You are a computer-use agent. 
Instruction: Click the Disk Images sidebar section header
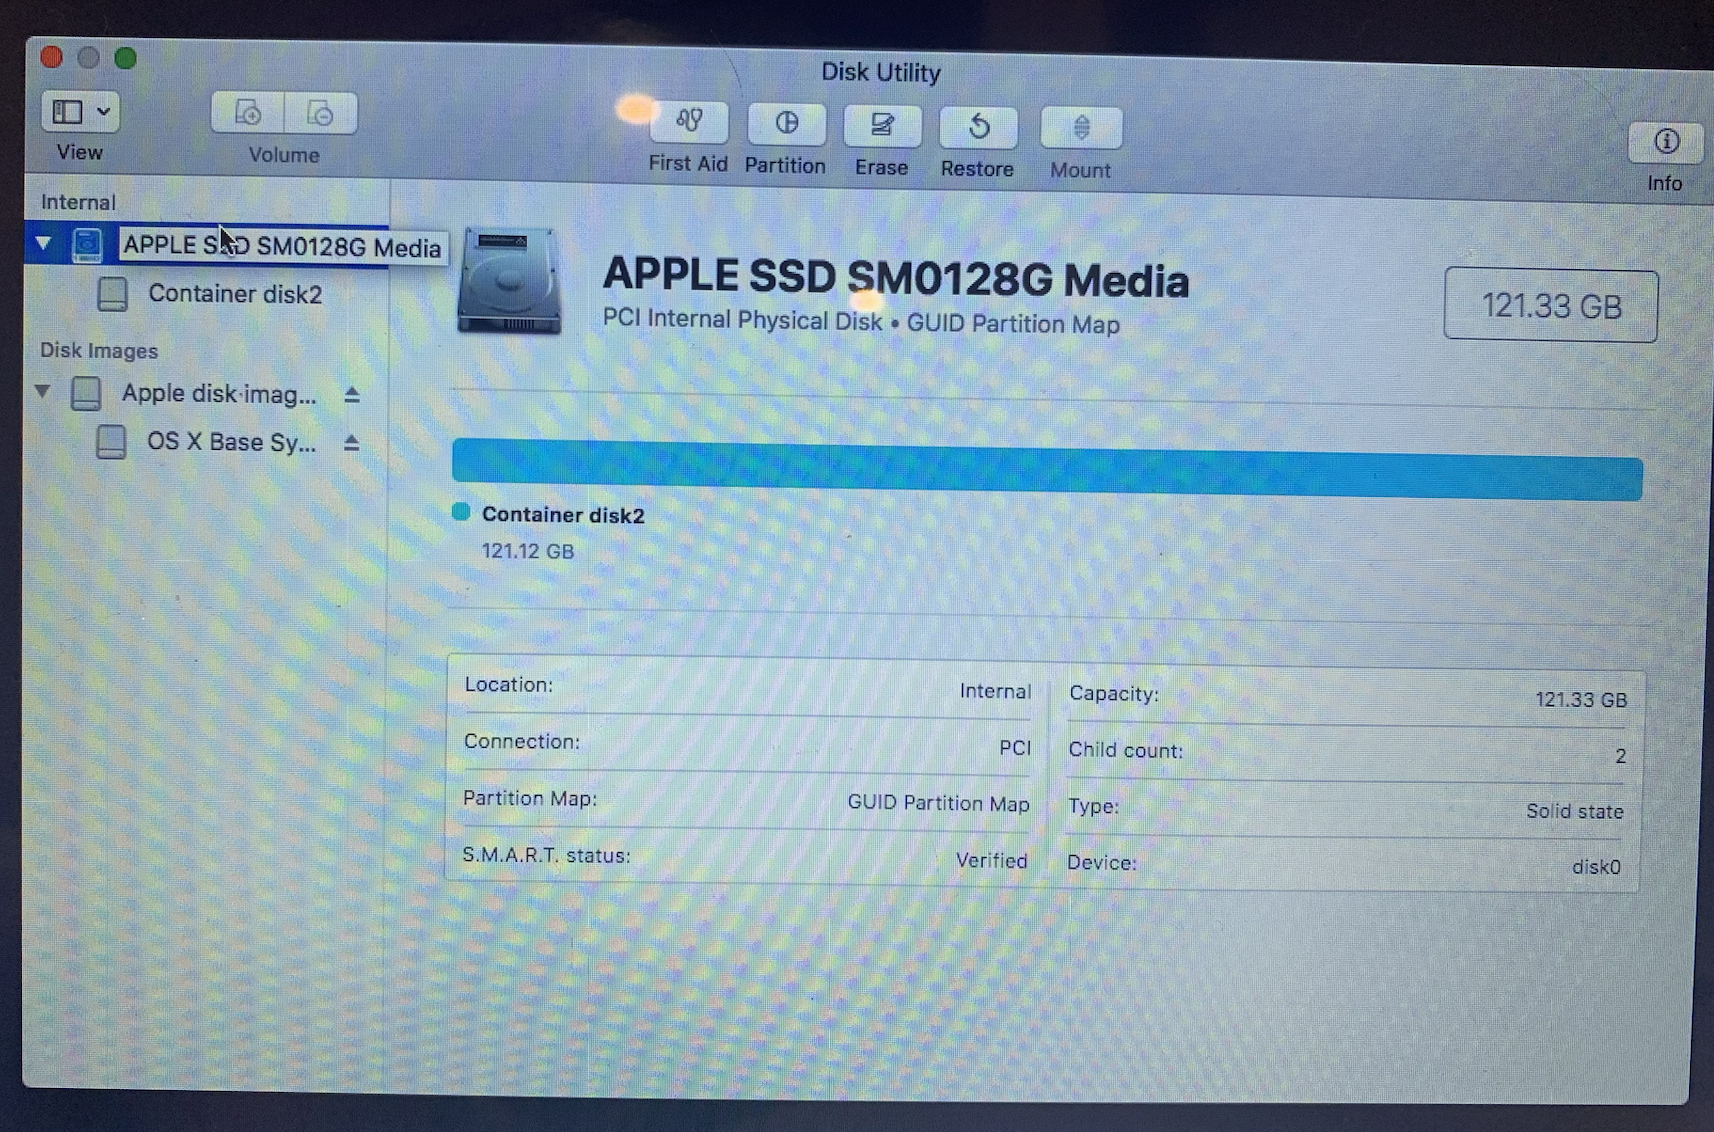[x=99, y=351]
